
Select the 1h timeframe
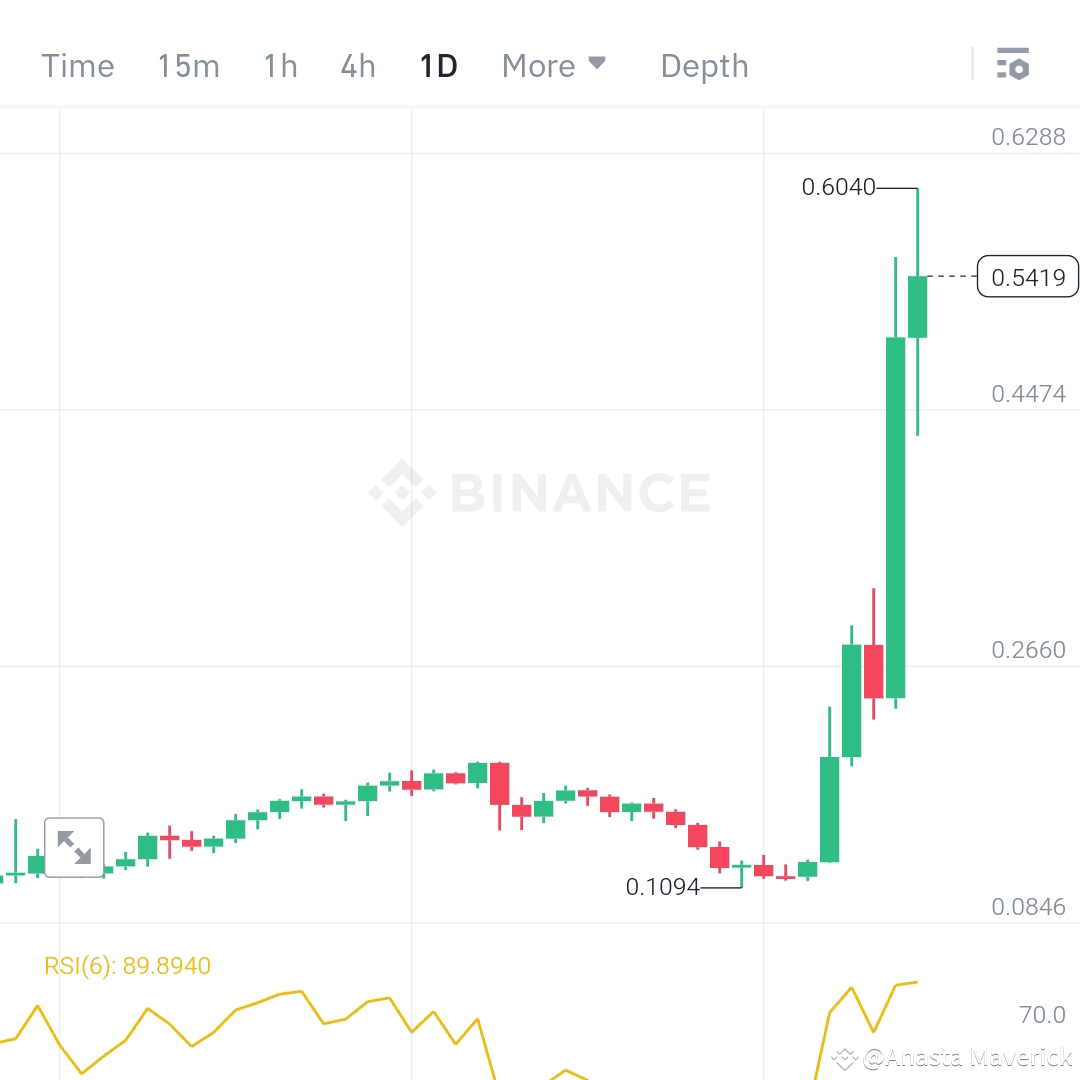pos(279,65)
